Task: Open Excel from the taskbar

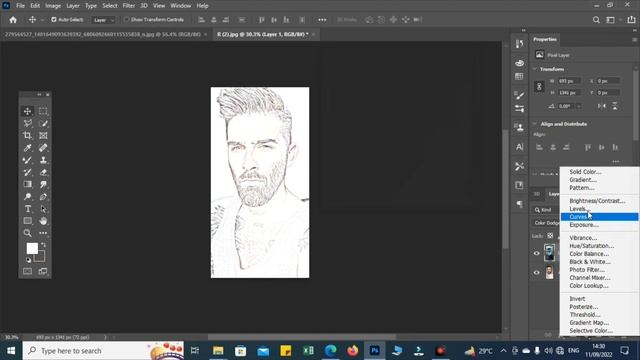Action: 308,351
